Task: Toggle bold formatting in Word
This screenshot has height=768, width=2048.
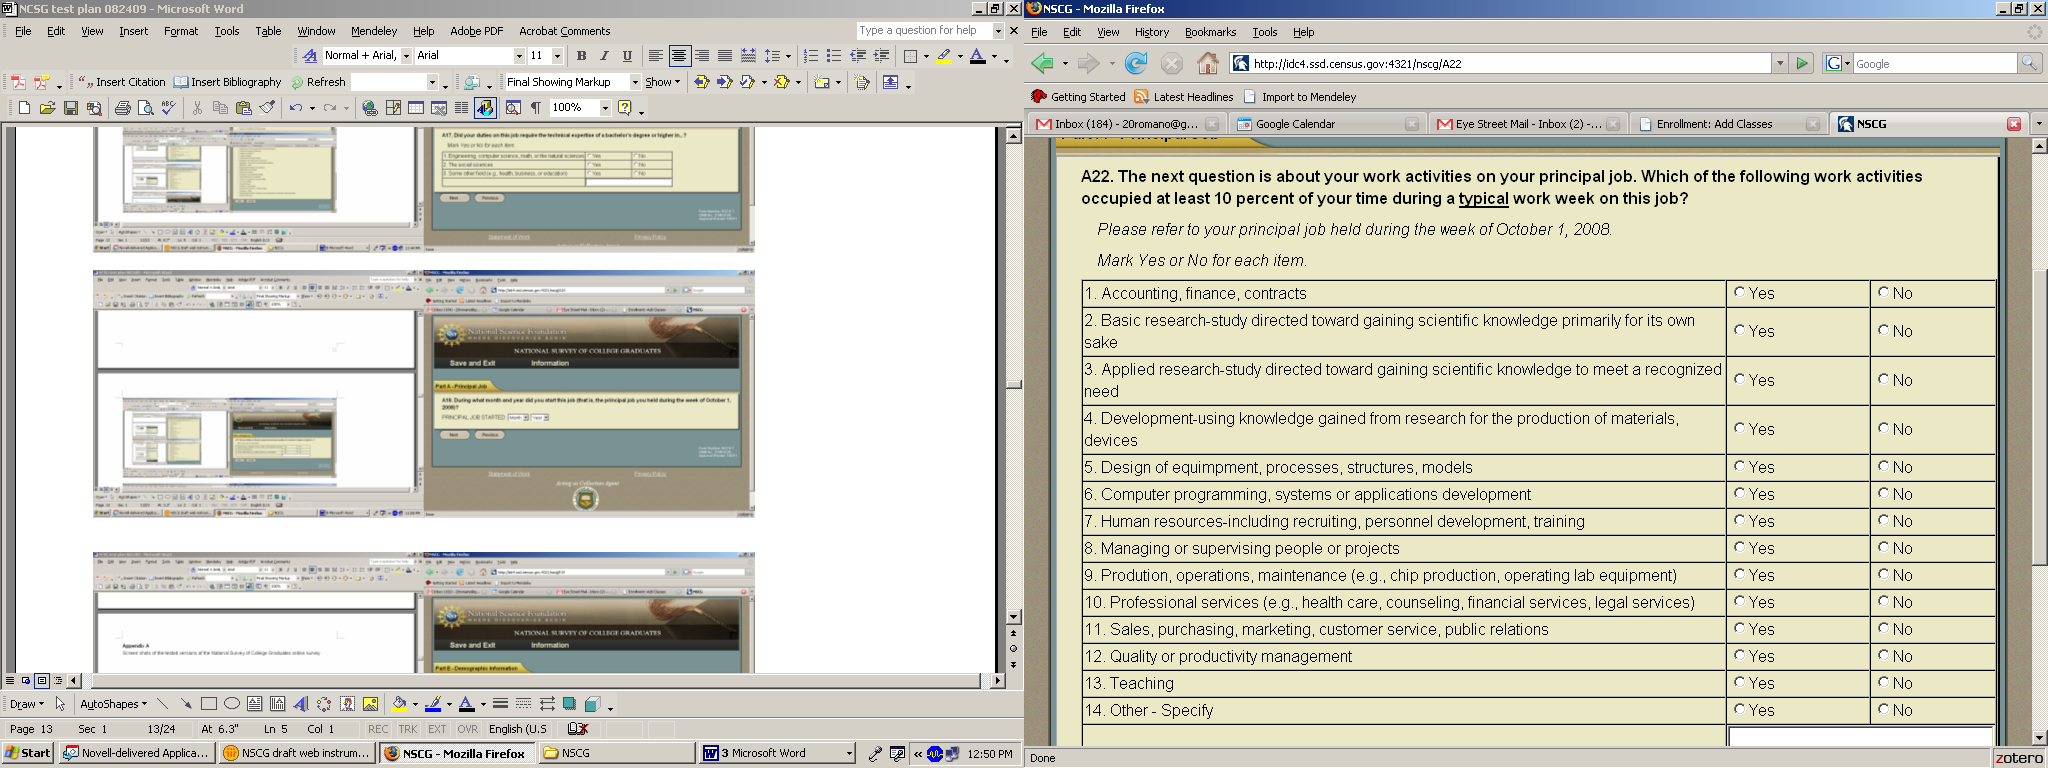Action: click(x=581, y=56)
